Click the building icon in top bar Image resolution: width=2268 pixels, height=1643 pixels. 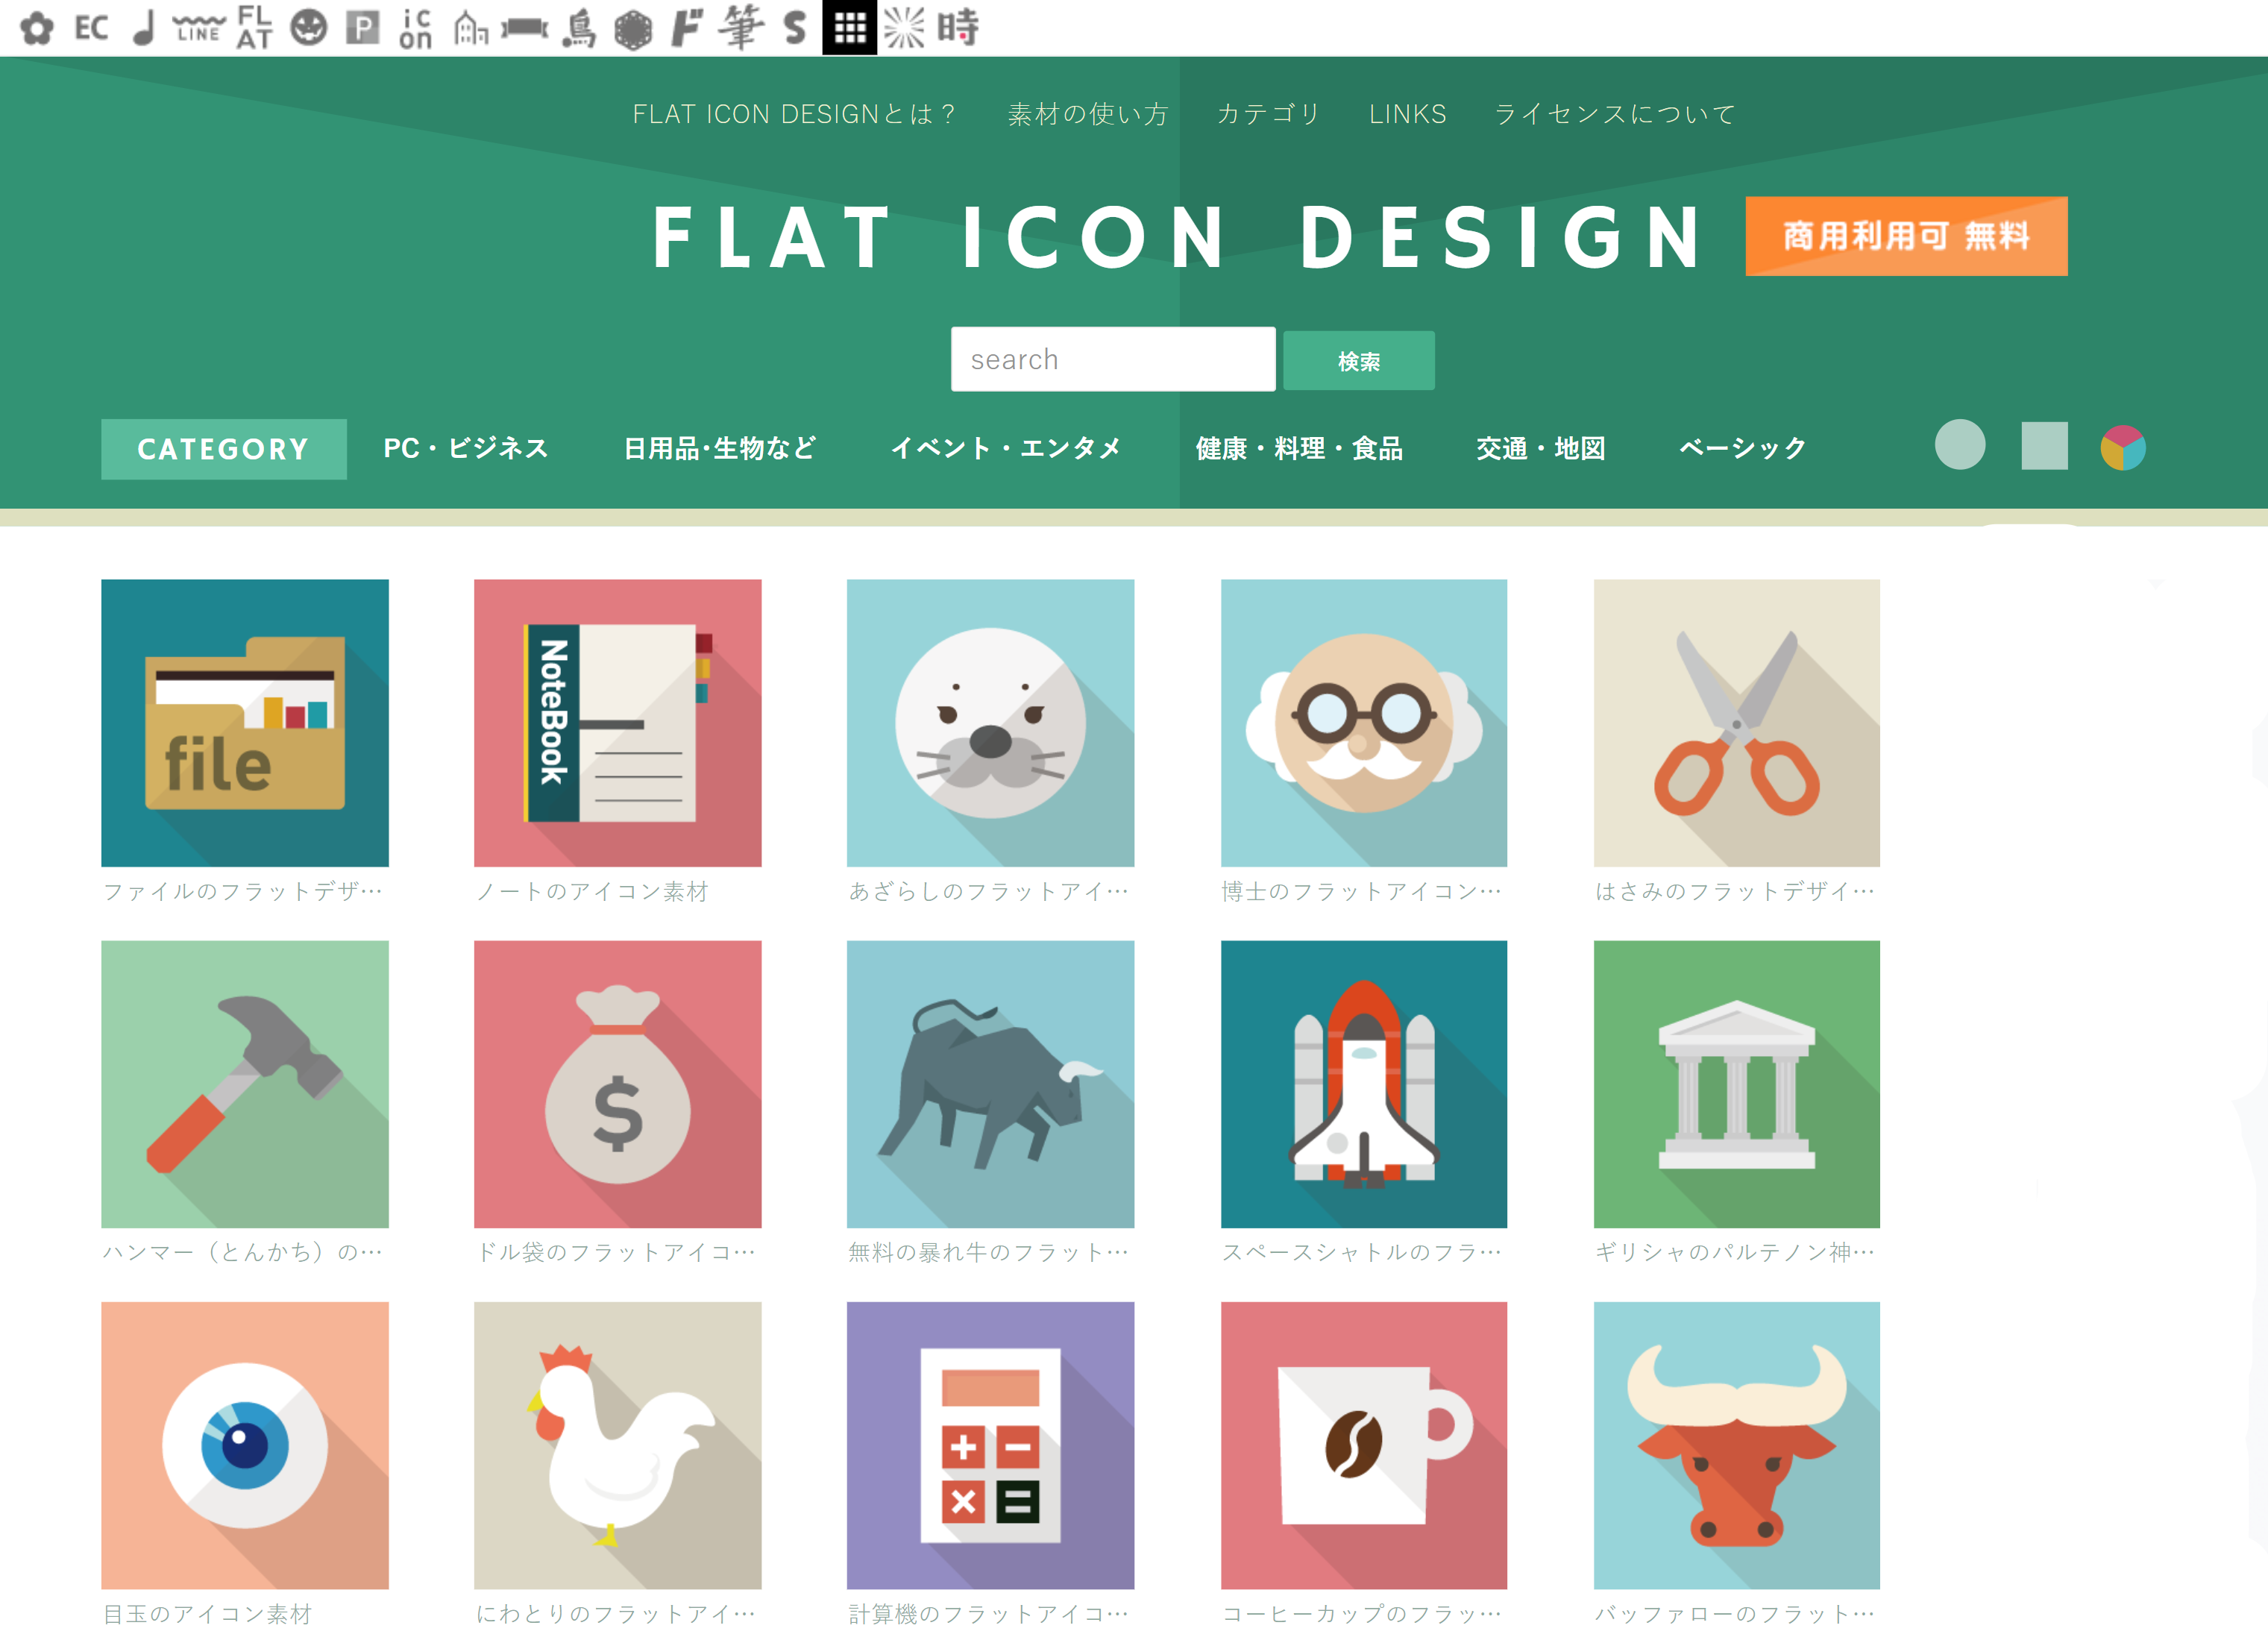point(470,28)
